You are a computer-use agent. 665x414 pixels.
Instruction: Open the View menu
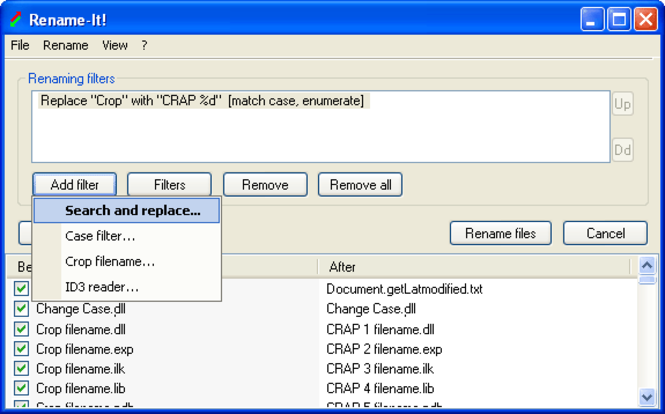(x=115, y=45)
